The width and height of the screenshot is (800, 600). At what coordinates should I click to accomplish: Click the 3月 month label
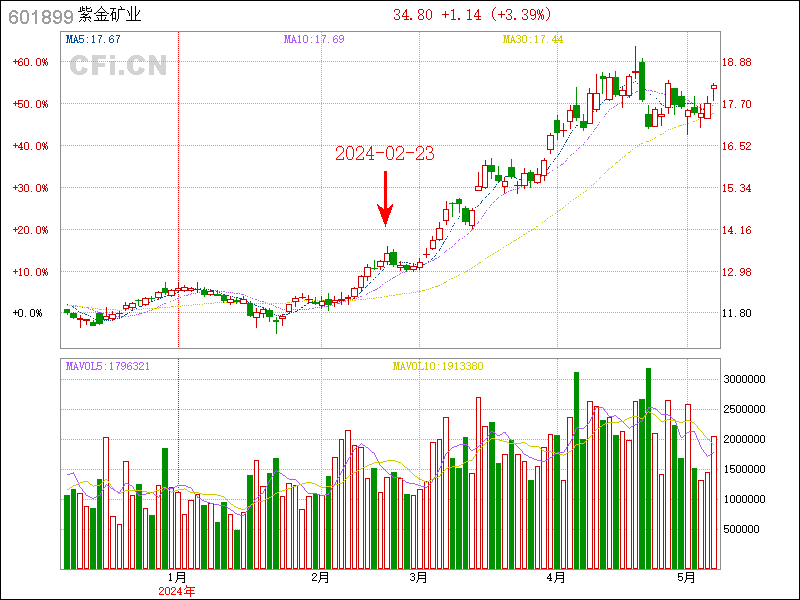point(418,578)
